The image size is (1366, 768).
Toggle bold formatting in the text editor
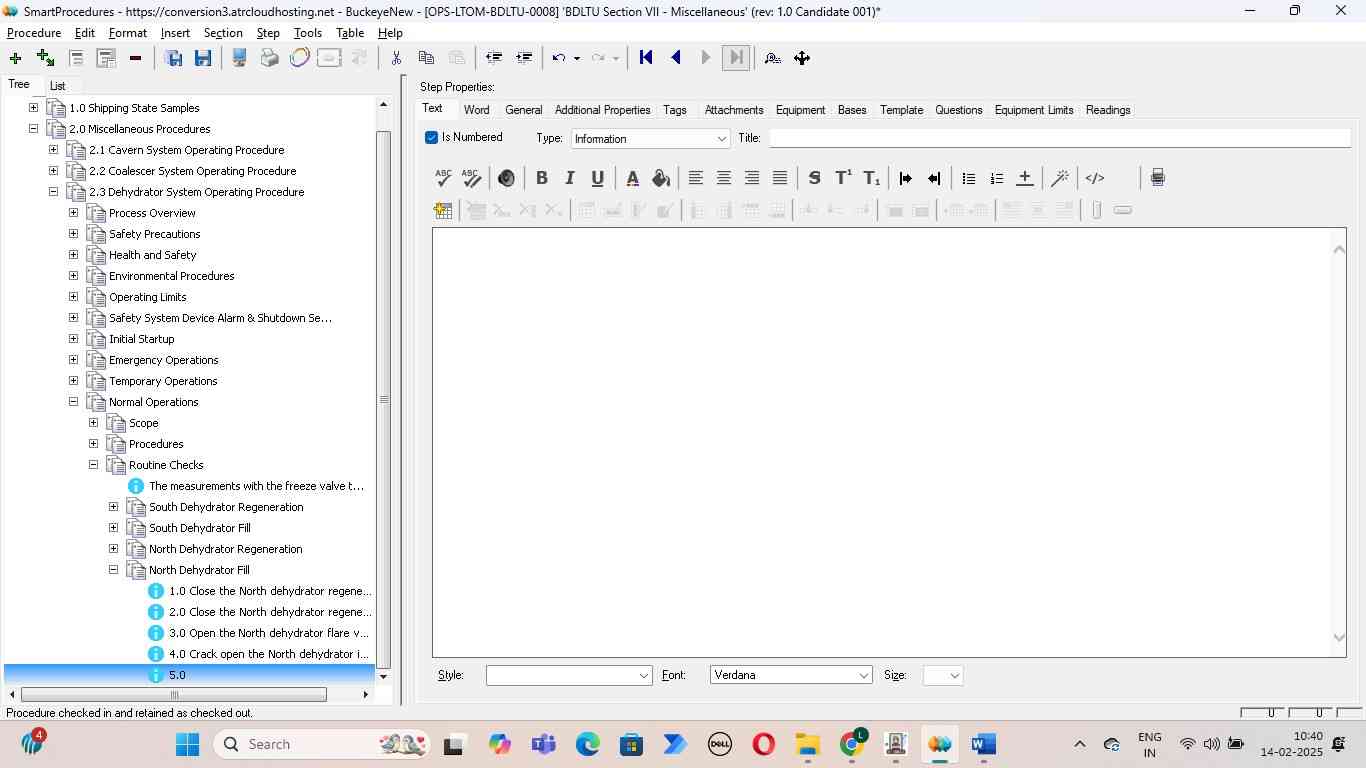[x=541, y=178]
